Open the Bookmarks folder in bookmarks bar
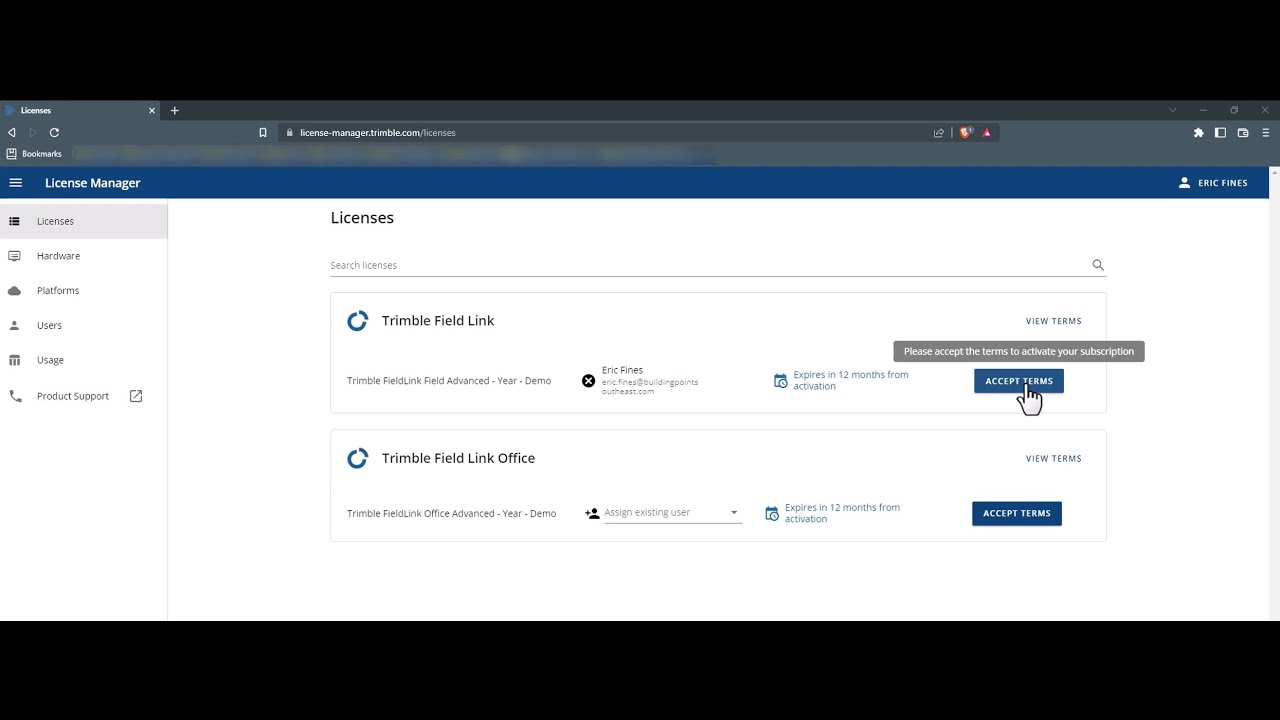1280x720 pixels. [35, 154]
